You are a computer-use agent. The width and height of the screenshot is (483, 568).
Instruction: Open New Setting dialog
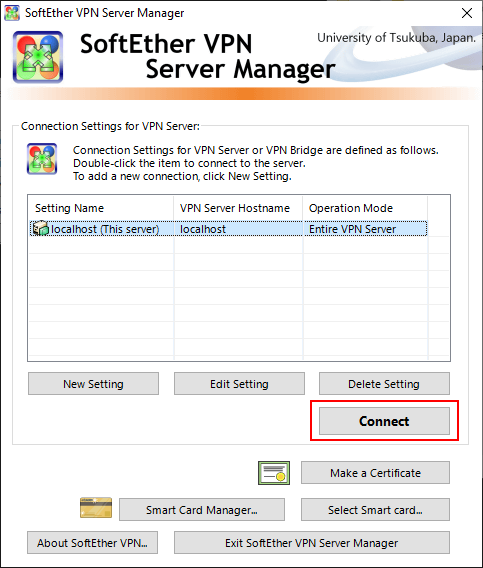click(93, 384)
